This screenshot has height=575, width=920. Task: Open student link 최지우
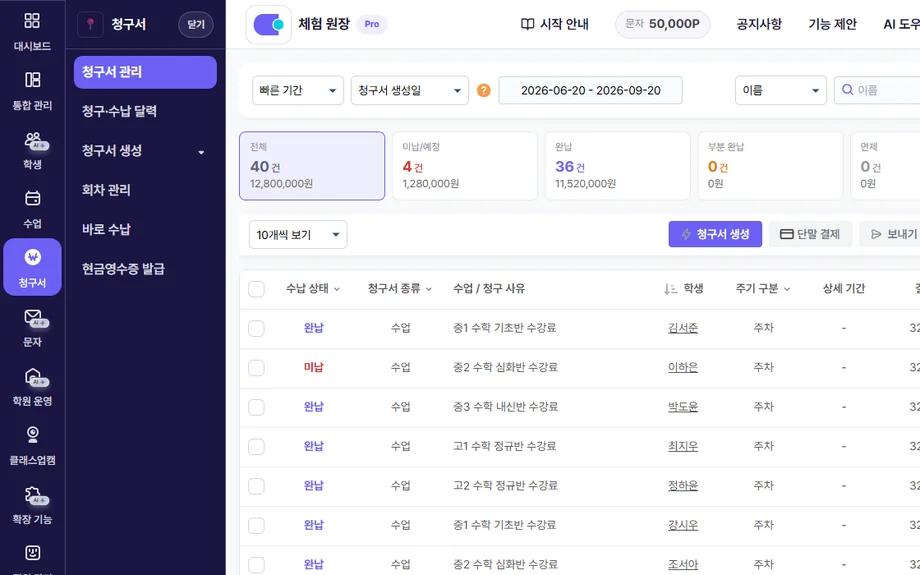pos(683,446)
